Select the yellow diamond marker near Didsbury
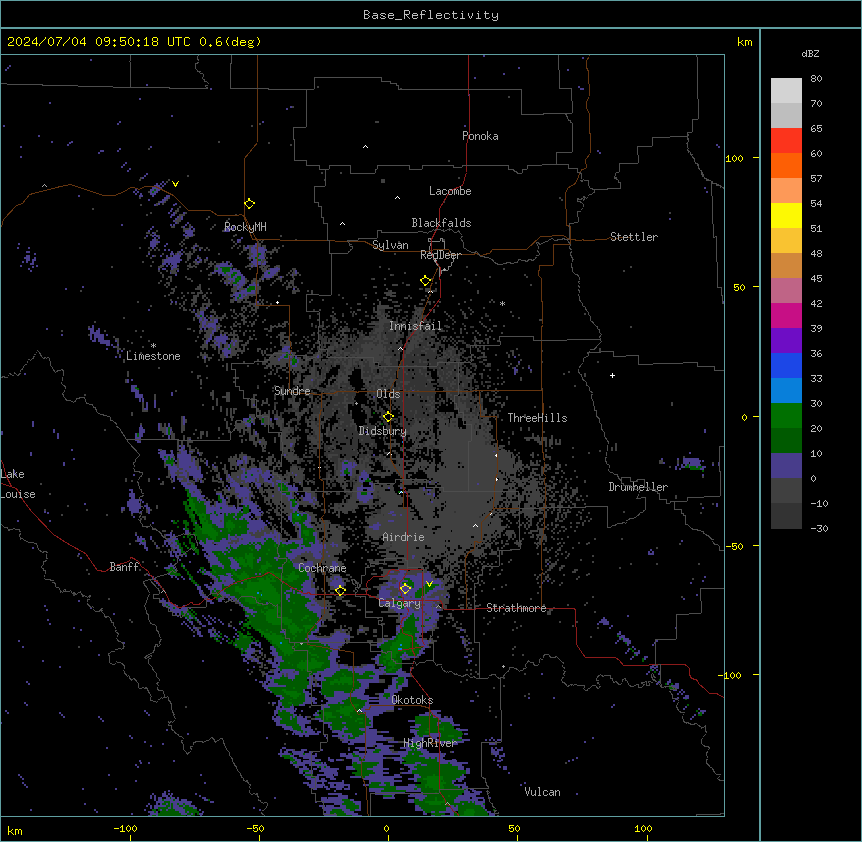This screenshot has width=862, height=842. point(388,417)
